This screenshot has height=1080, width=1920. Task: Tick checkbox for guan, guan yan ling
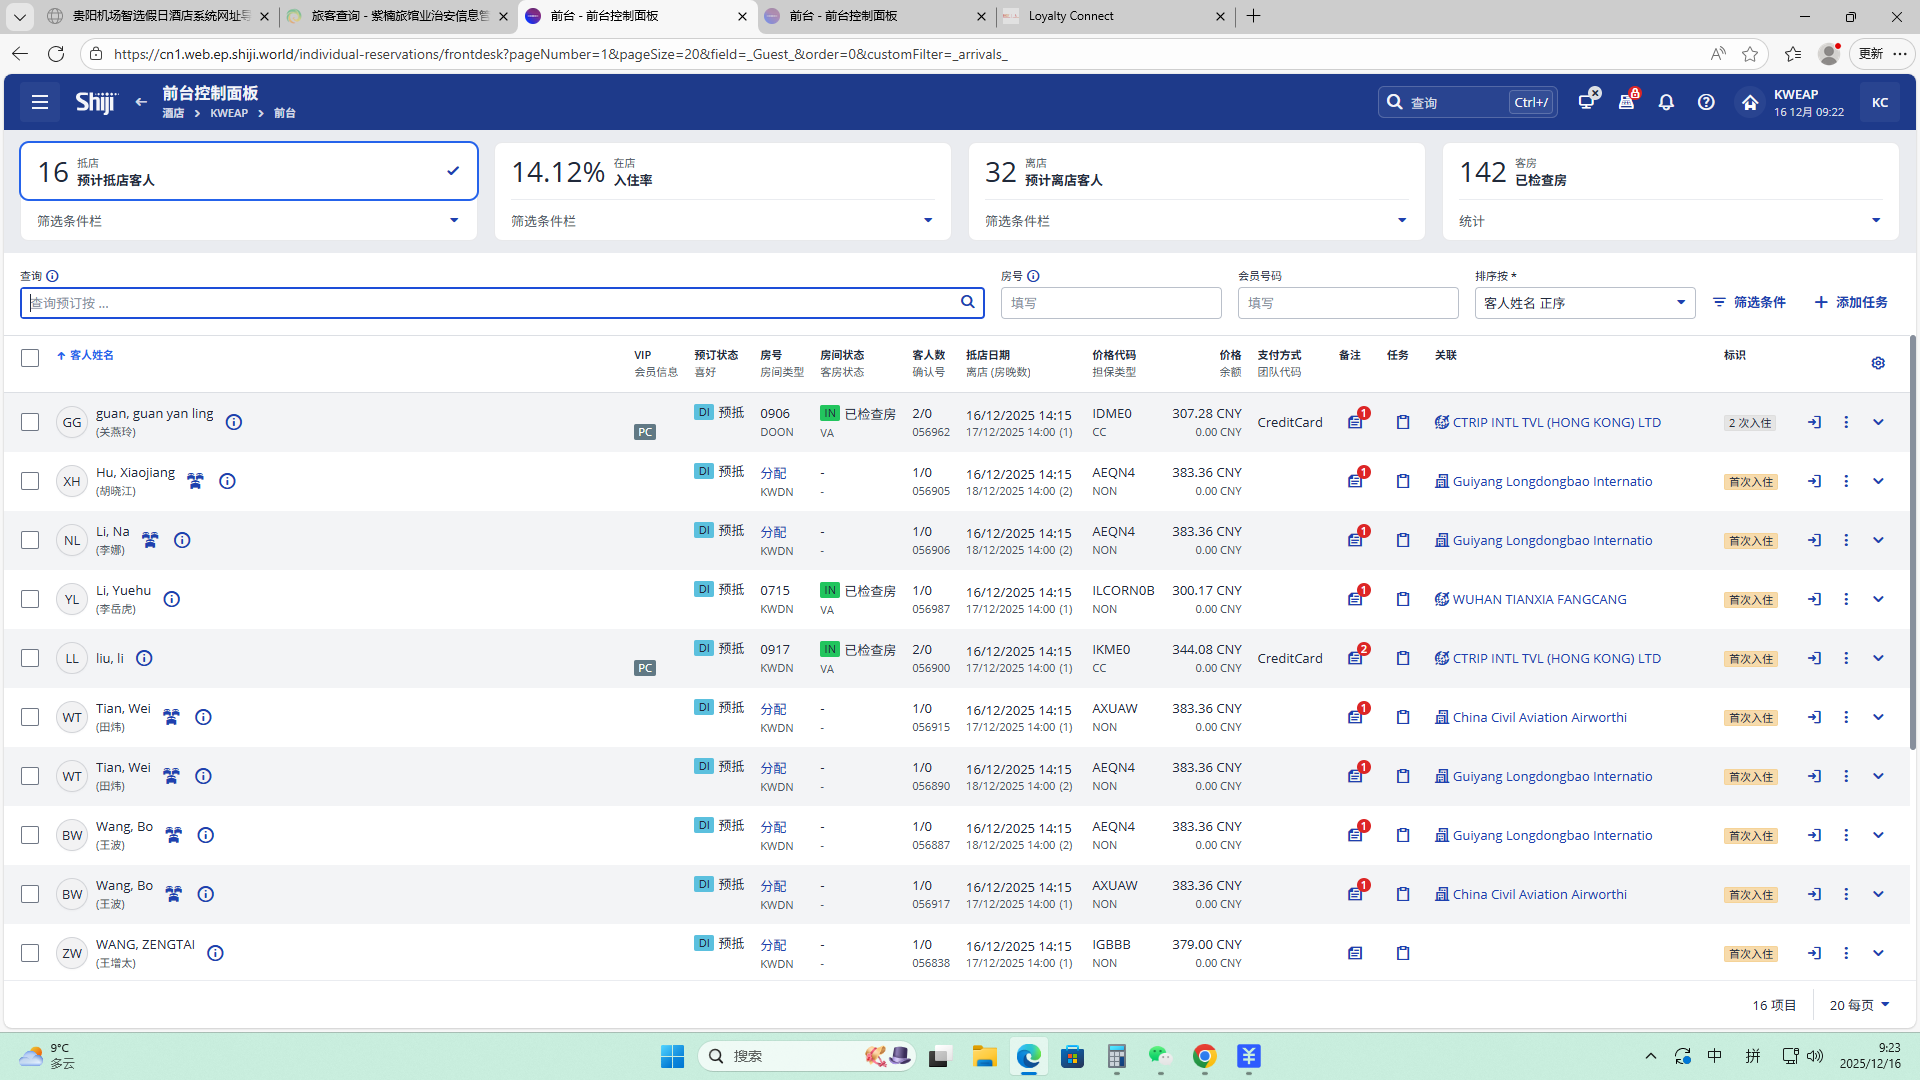click(30, 422)
